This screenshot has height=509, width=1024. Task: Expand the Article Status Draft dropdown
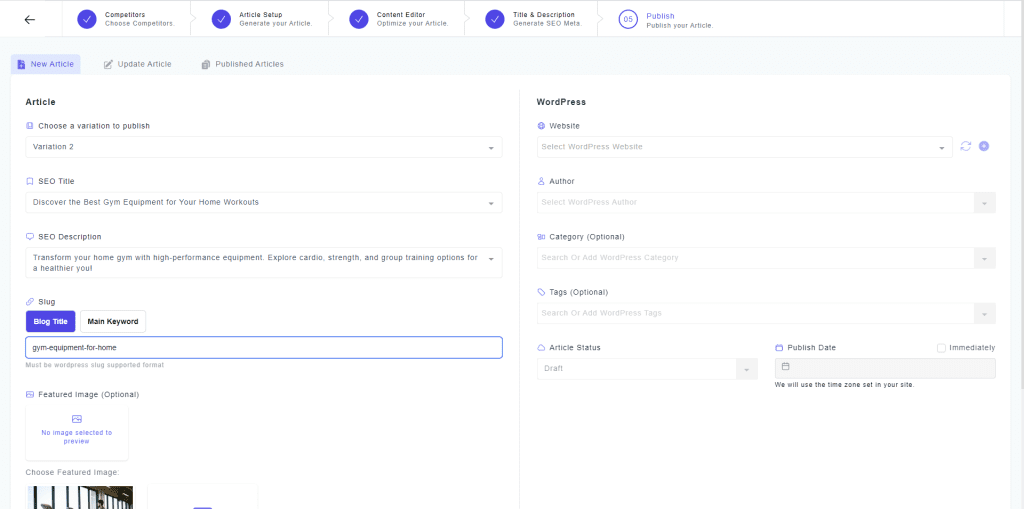click(647, 369)
